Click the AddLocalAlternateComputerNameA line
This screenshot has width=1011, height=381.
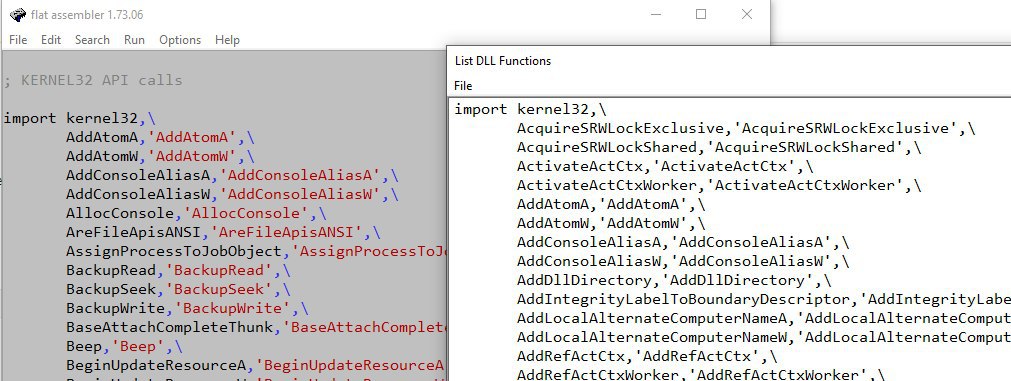(763, 318)
